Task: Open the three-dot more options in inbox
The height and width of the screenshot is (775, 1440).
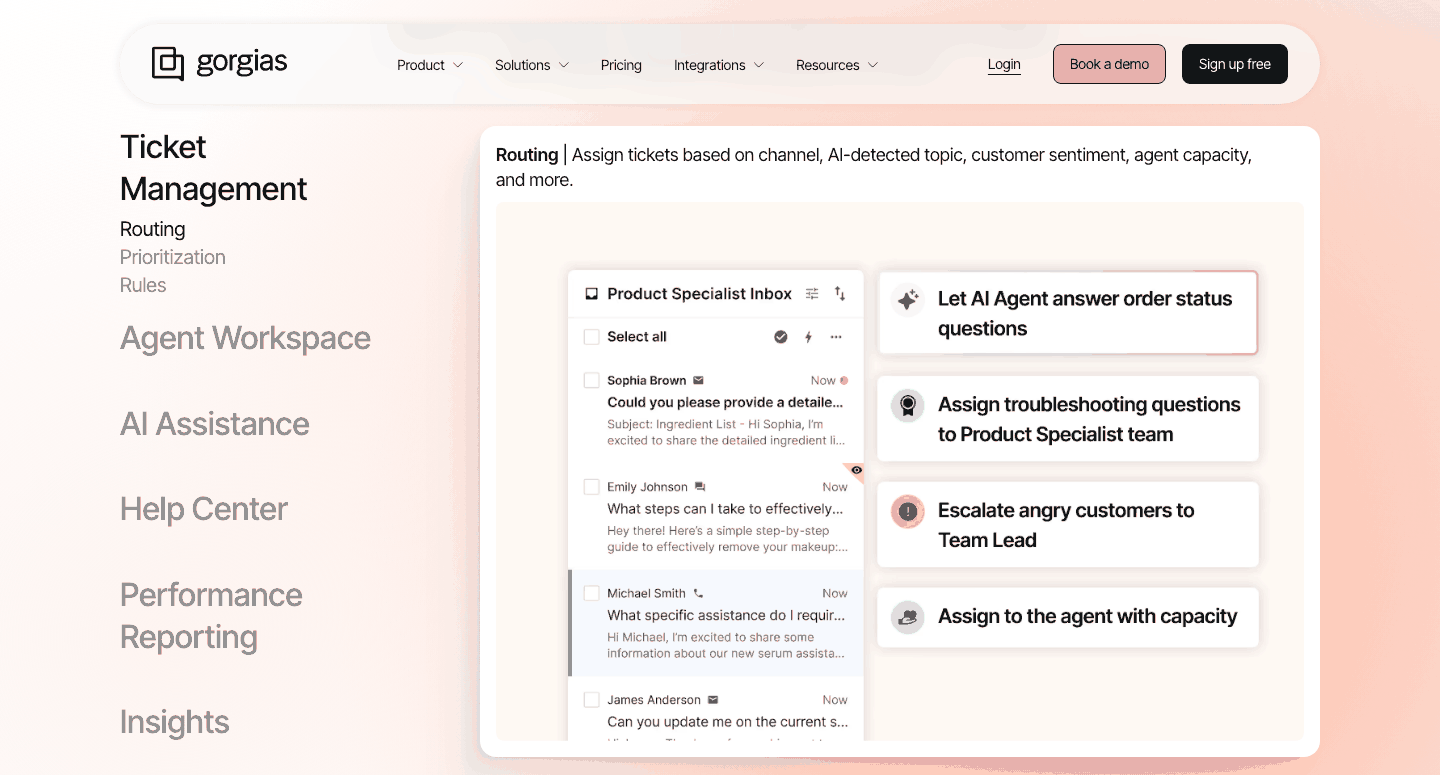Action: (x=836, y=337)
